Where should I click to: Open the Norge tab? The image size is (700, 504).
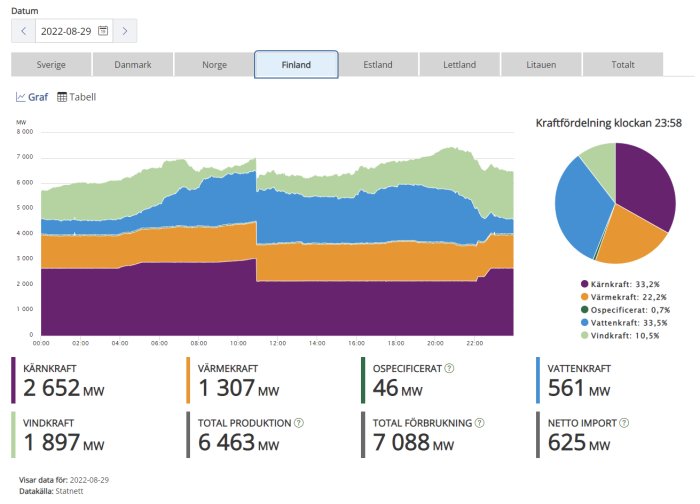pyautogui.click(x=214, y=65)
